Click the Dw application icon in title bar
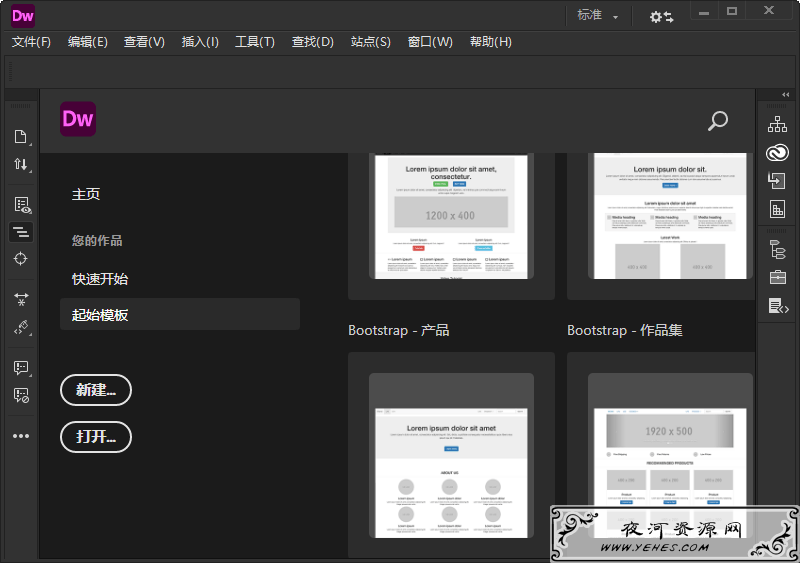The image size is (800, 563). pyautogui.click(x=23, y=16)
